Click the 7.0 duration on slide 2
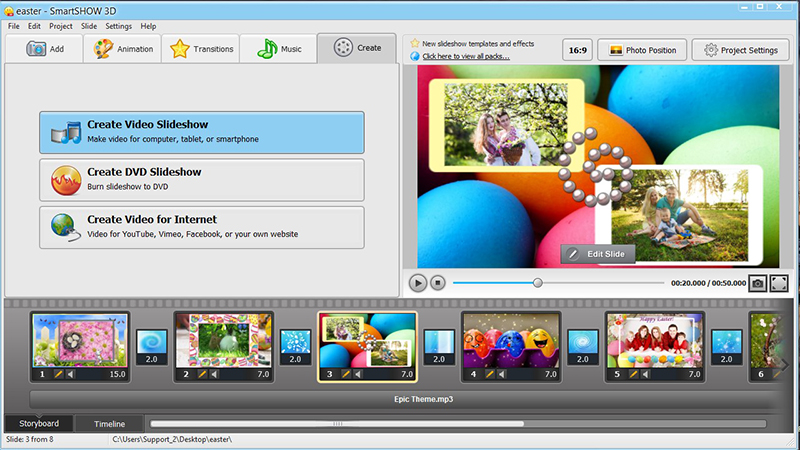This screenshot has height=450, width=800. click(263, 374)
